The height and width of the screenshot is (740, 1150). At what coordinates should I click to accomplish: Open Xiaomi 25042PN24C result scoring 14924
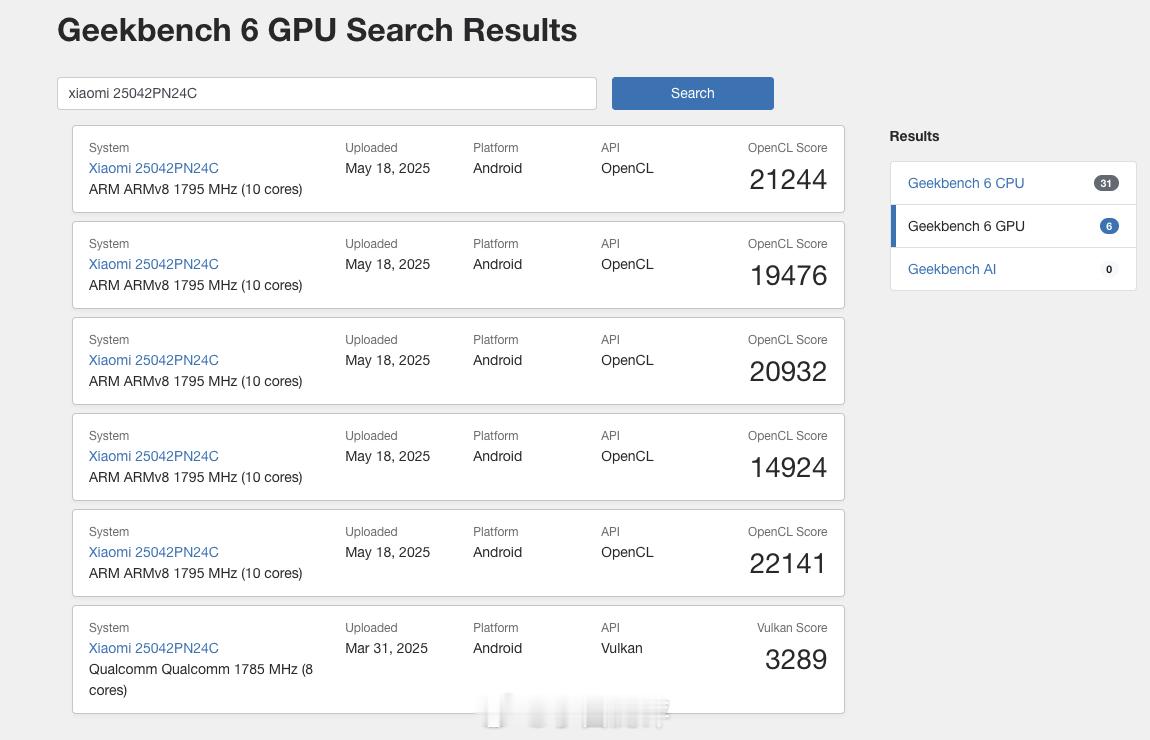(153, 456)
